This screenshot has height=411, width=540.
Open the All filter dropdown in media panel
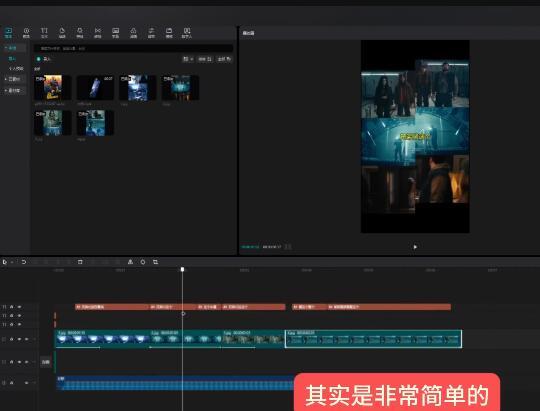pyautogui.click(x=224, y=59)
